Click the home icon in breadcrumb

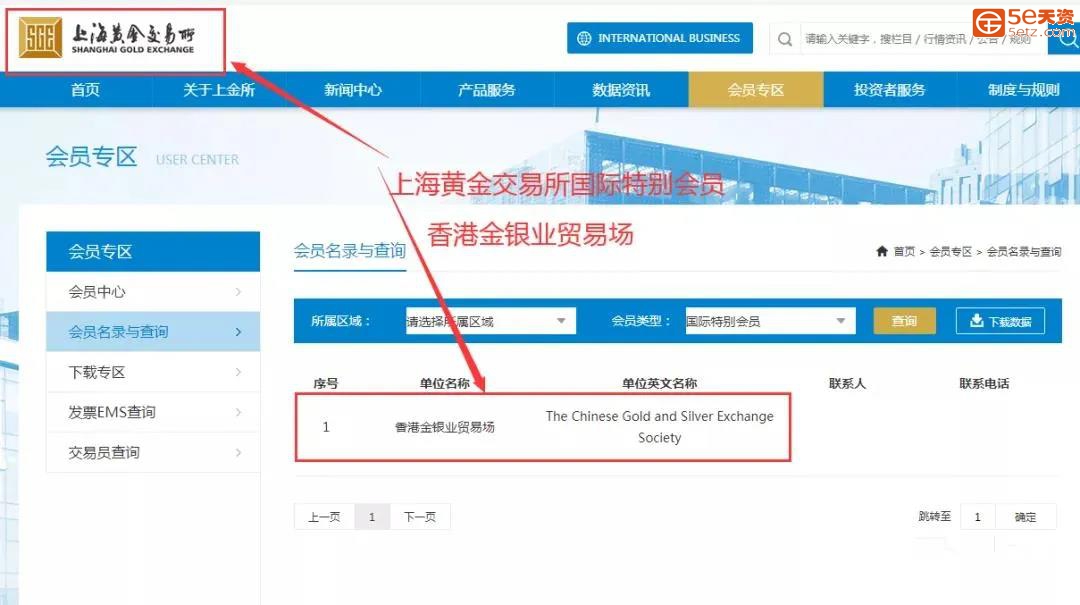882,252
